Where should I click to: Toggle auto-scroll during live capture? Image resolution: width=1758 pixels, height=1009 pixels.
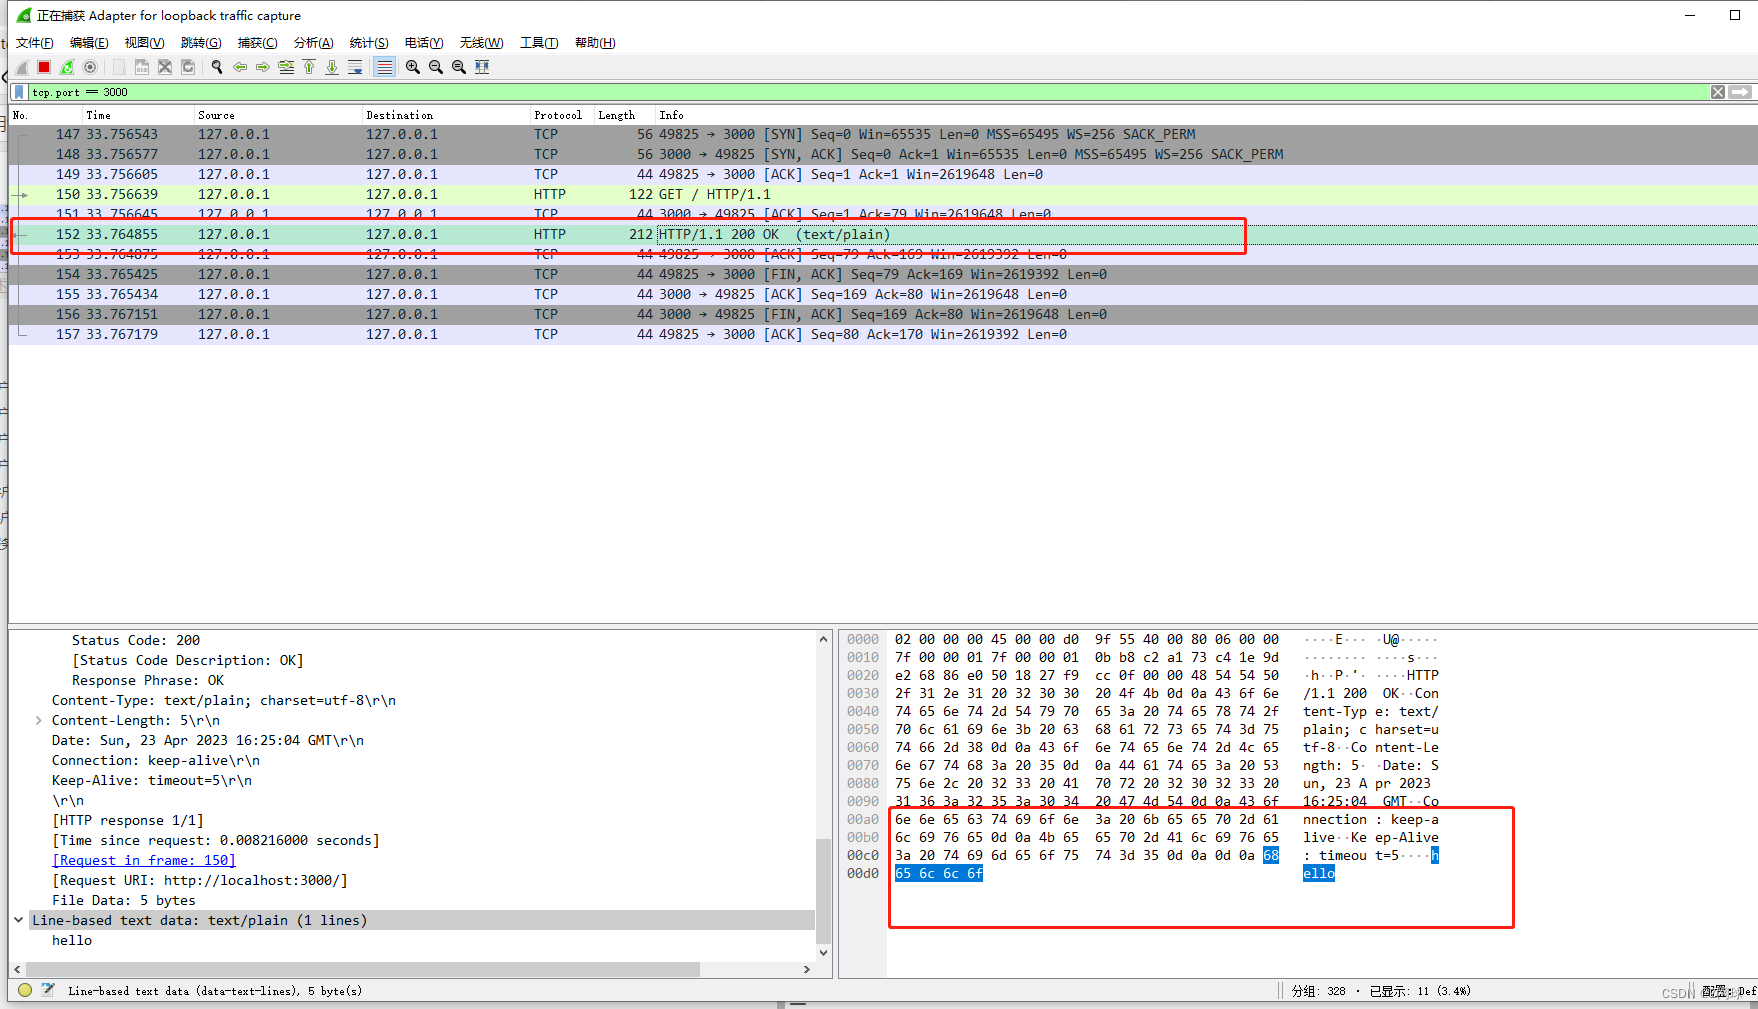355,67
